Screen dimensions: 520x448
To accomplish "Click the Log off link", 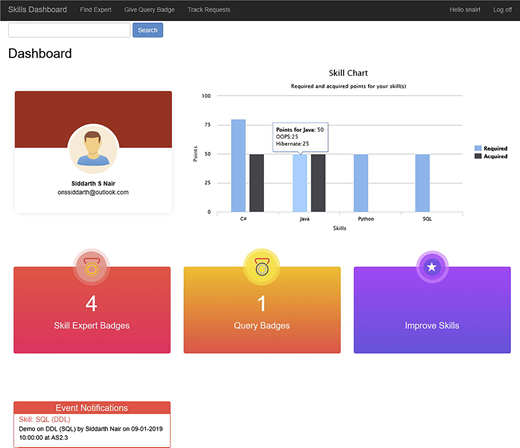I will tap(502, 10).
